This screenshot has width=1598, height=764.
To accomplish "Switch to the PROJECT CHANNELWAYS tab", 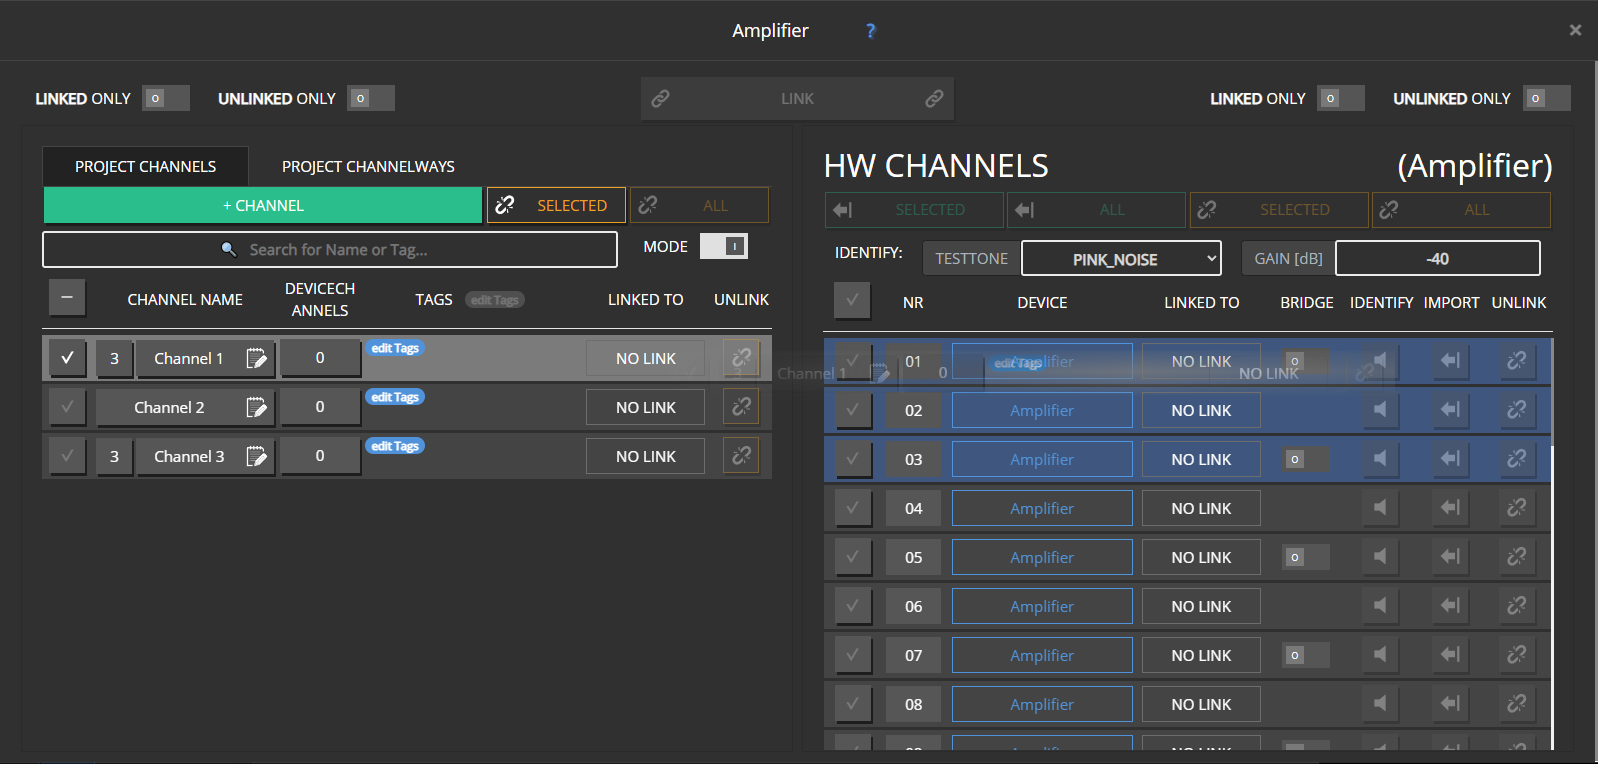I will [368, 166].
